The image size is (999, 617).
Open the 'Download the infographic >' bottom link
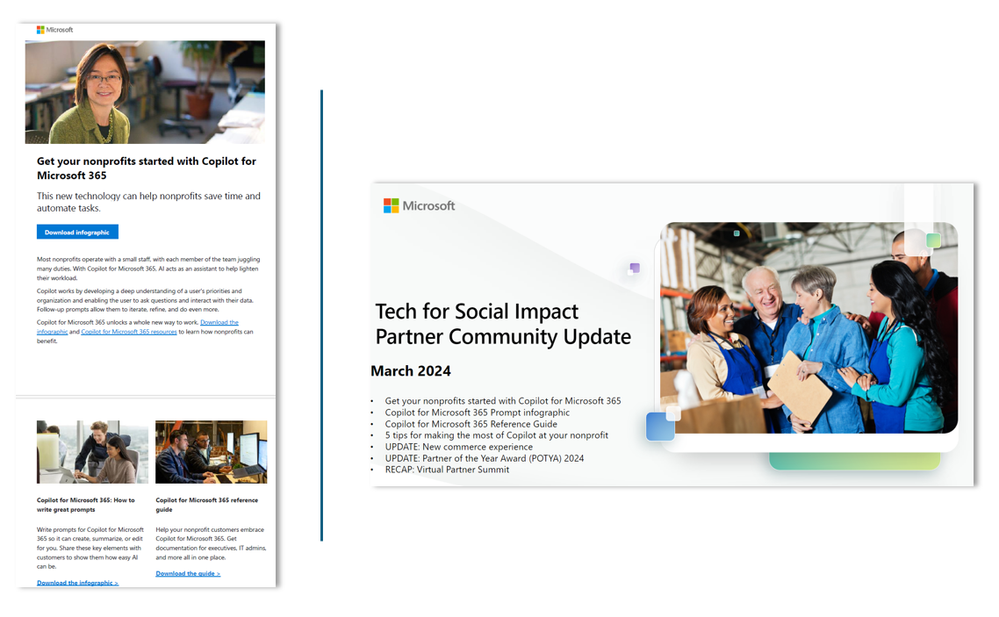pos(77,583)
